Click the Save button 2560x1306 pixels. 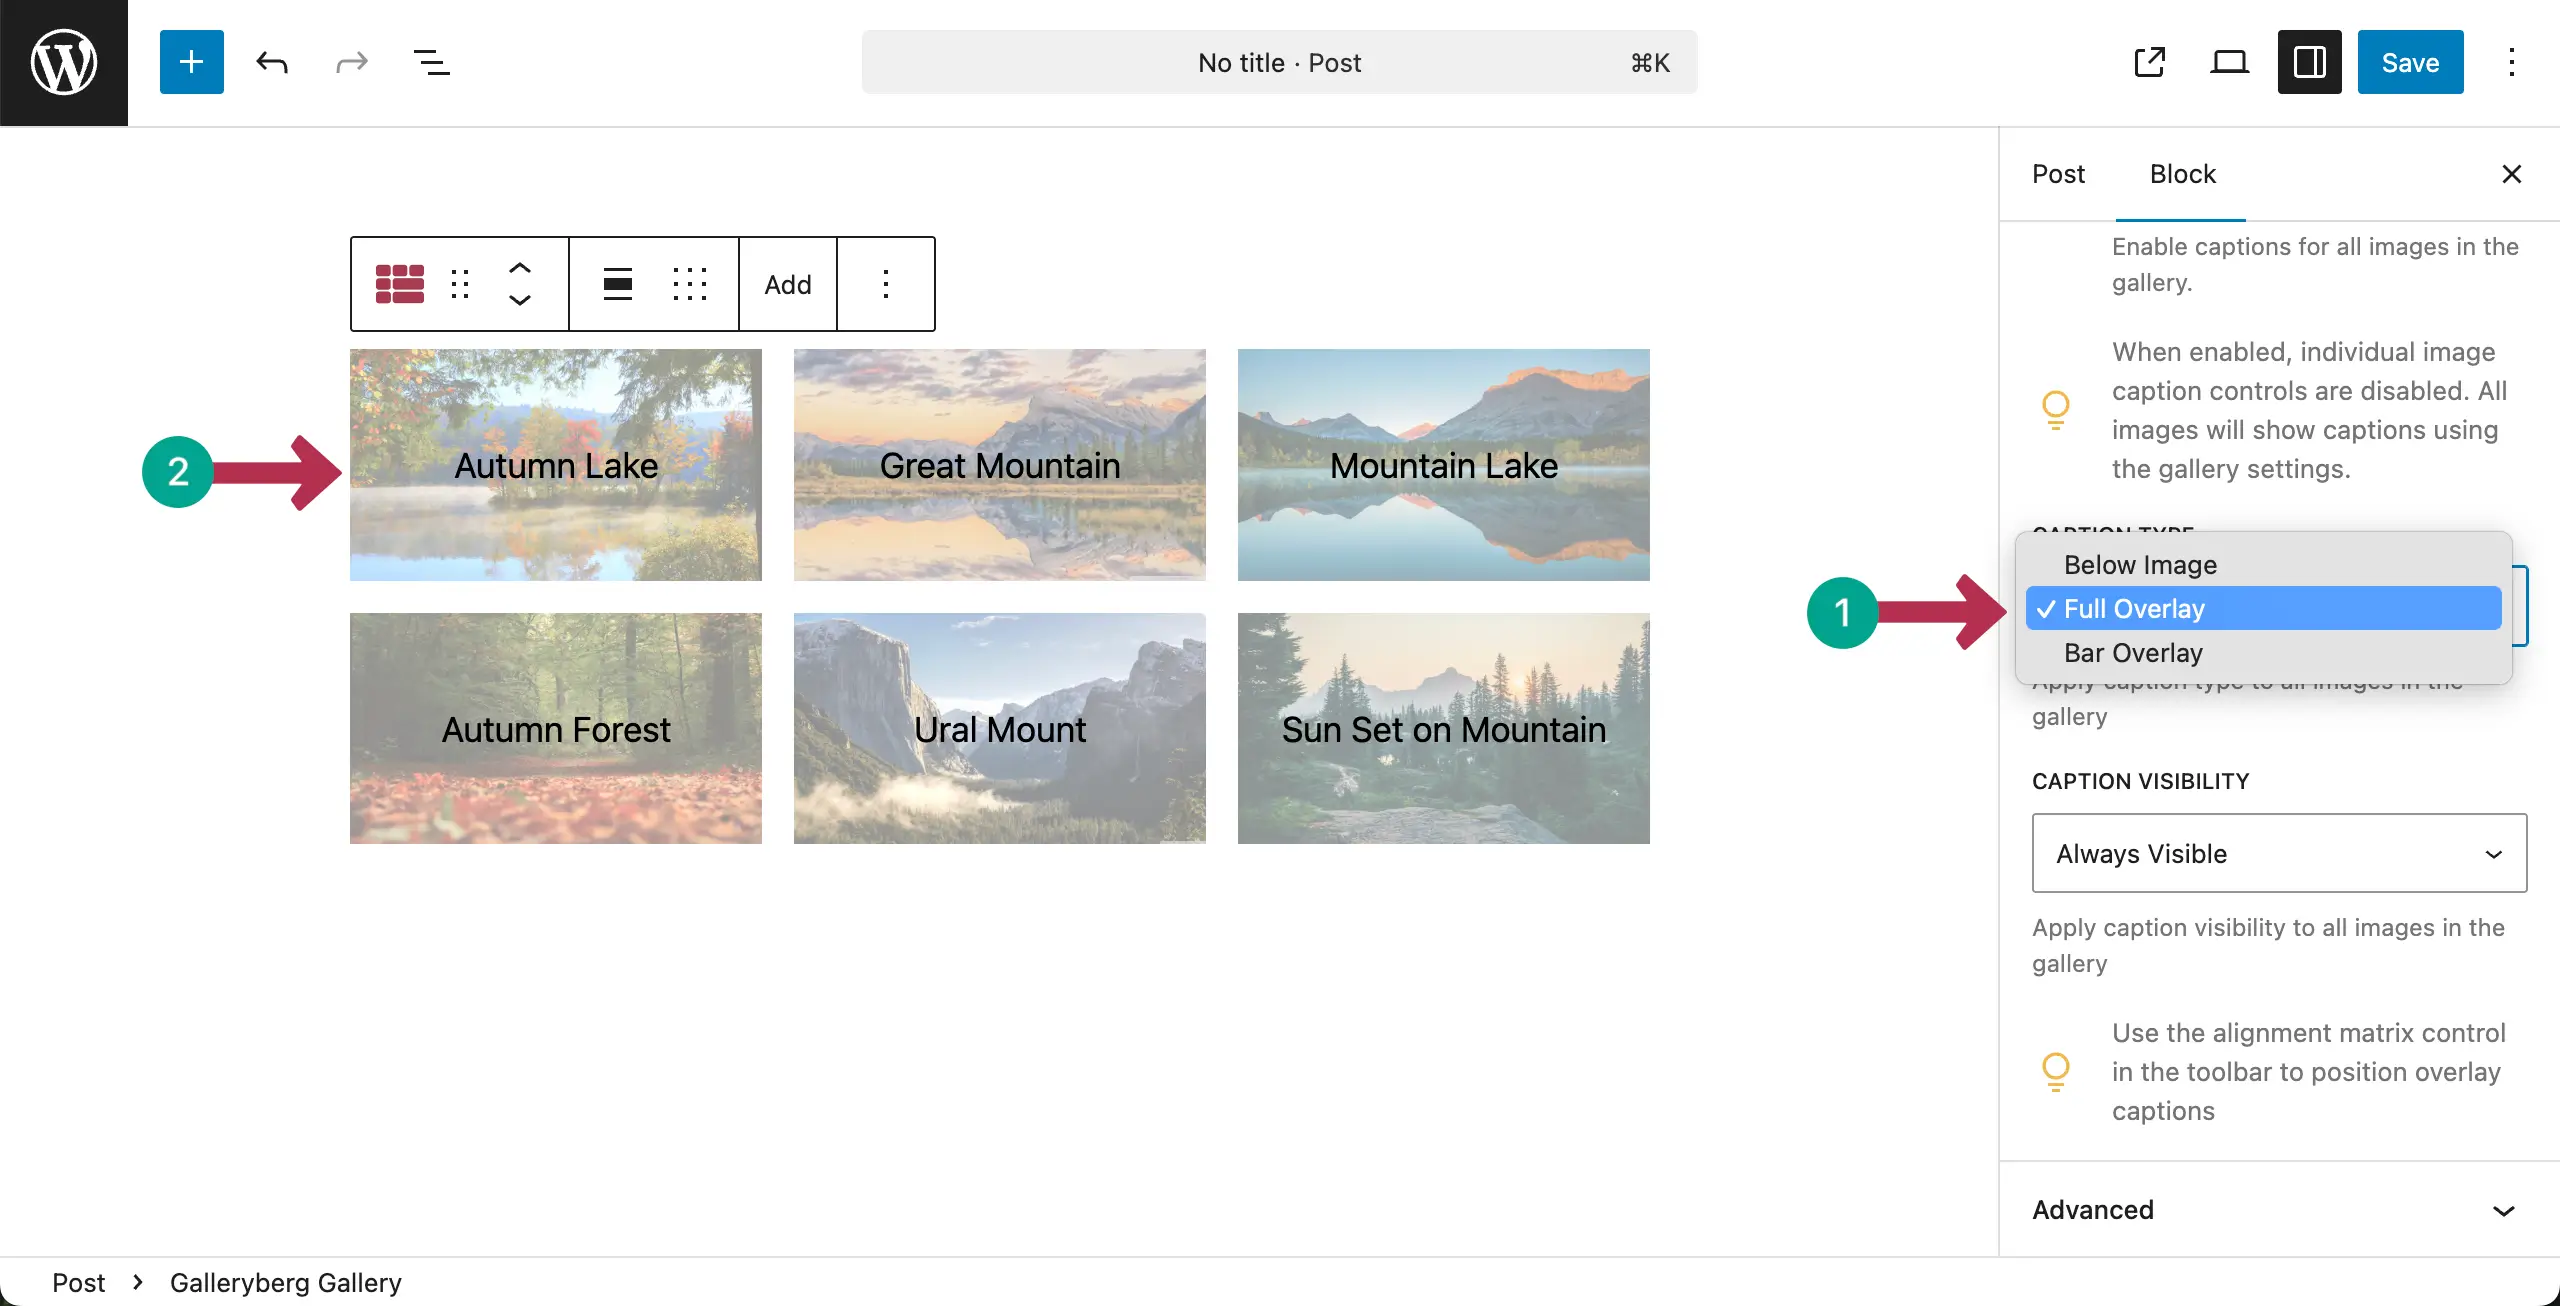(2409, 62)
